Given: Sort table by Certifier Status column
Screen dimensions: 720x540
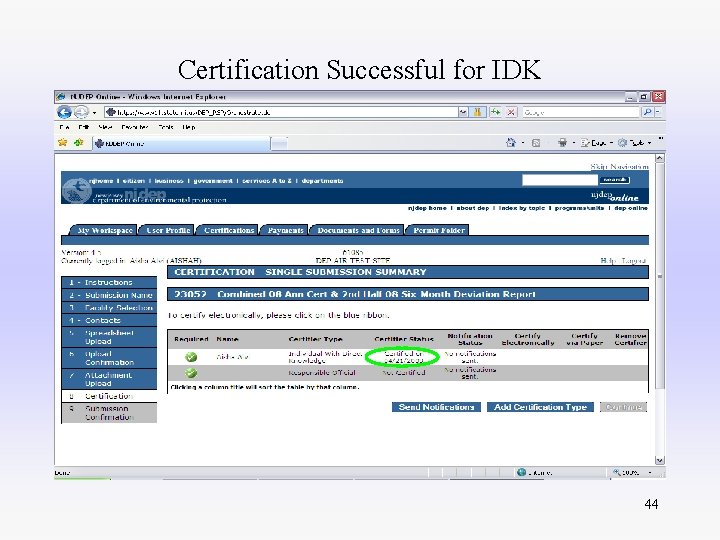Looking at the screenshot, I should (x=404, y=339).
